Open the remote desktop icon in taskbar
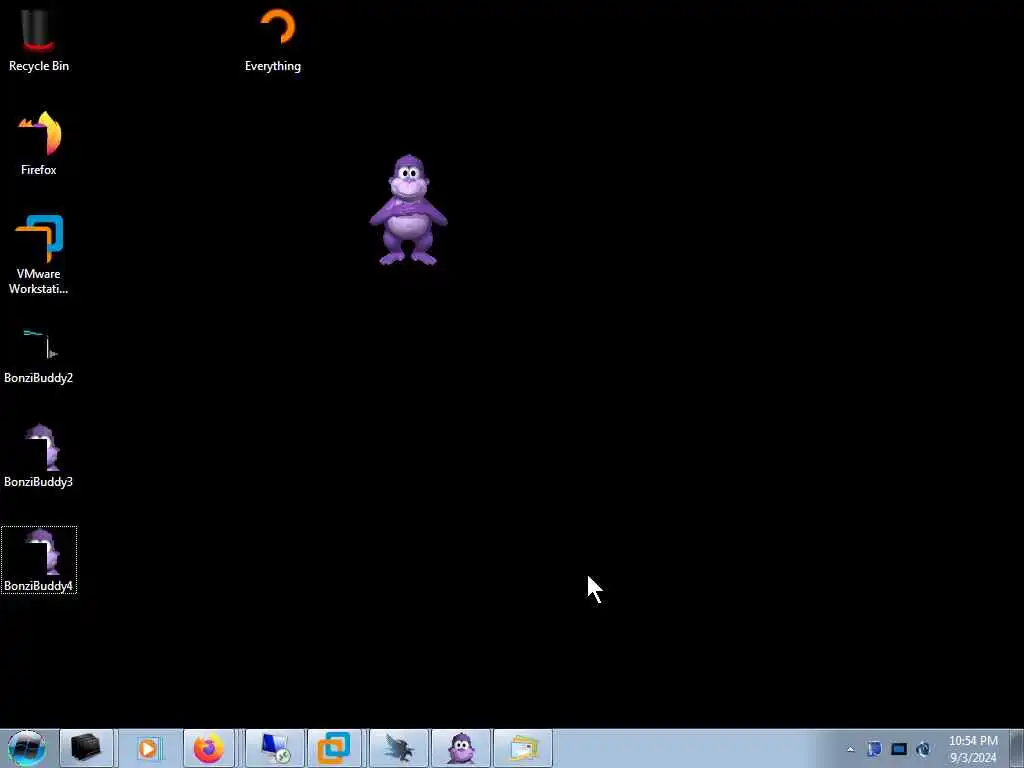This screenshot has height=768, width=1024. (x=274, y=748)
